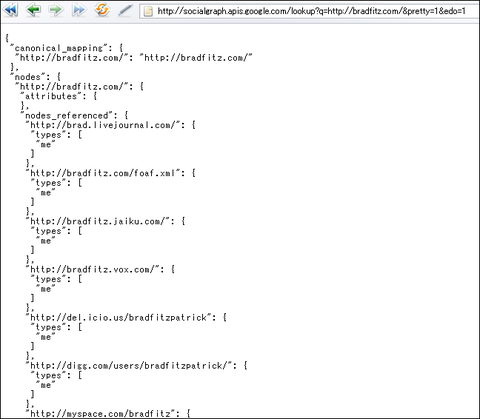
Task: Click the blue fast-forward double-arrow icon
Action: [79, 10]
